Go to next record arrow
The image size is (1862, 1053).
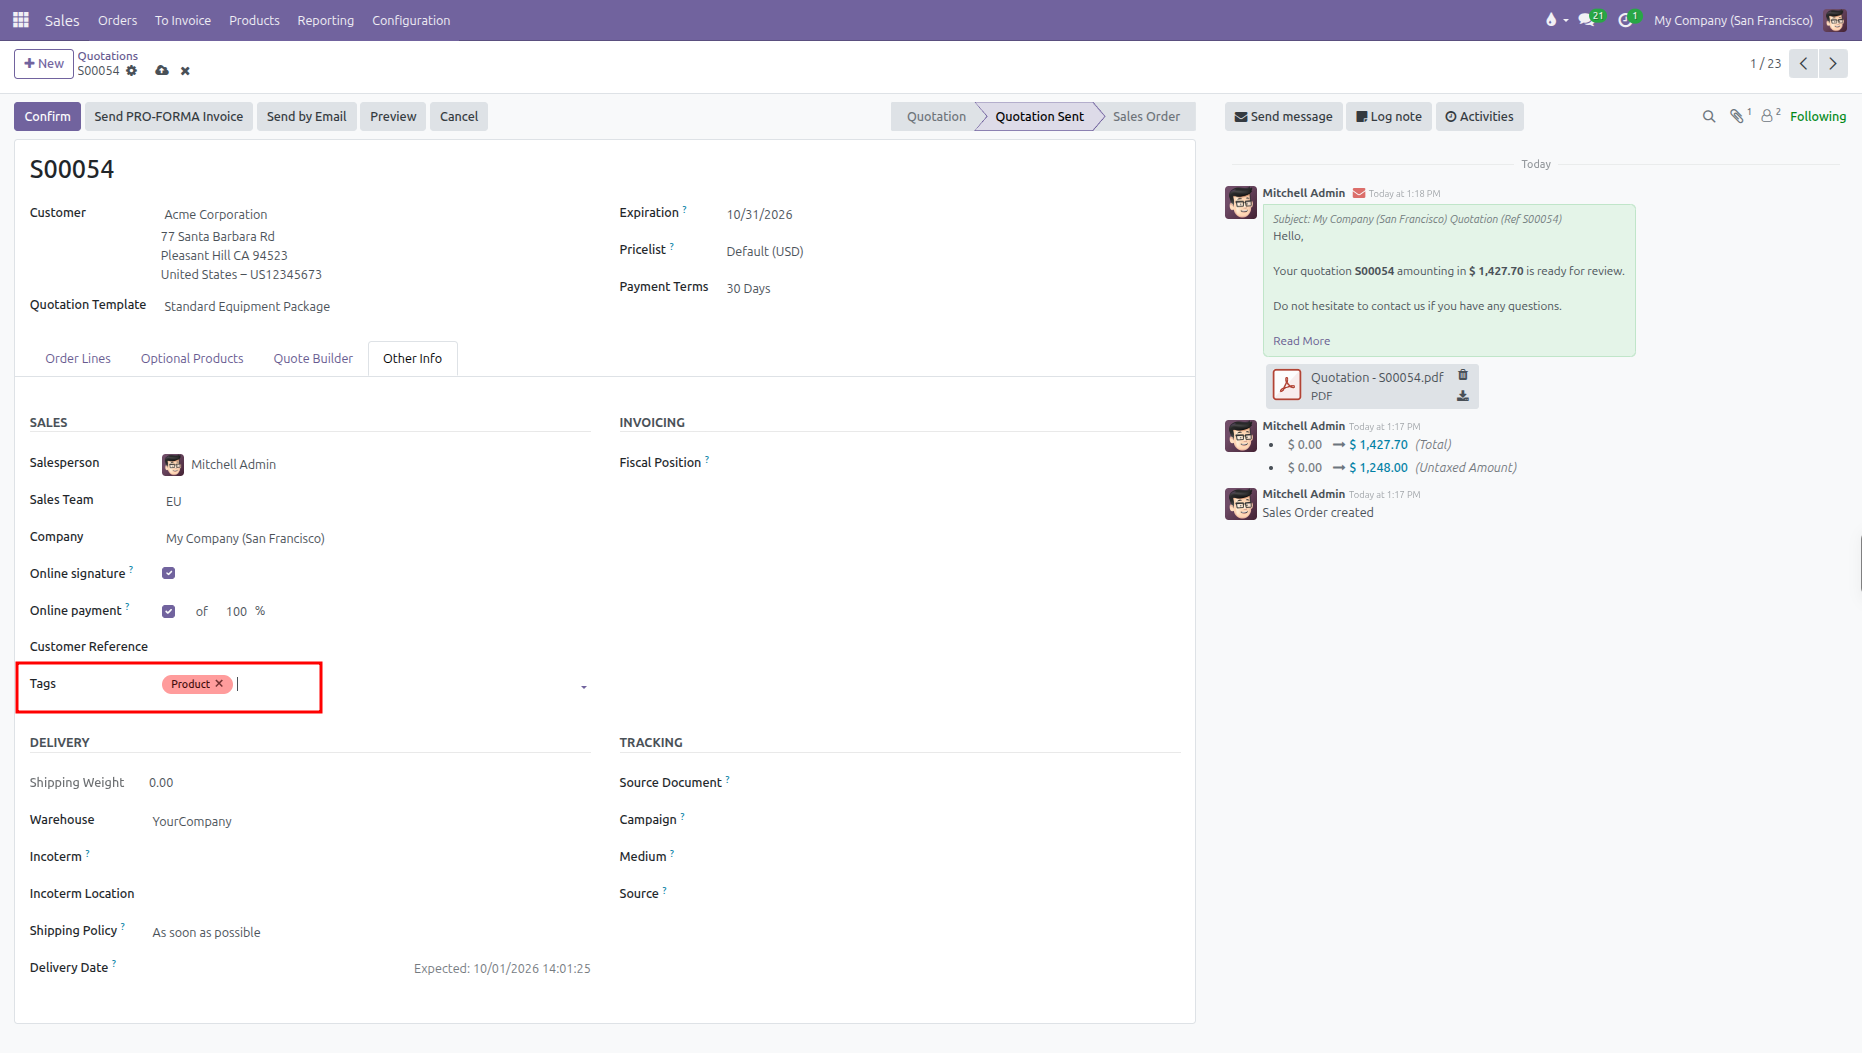tap(1833, 63)
